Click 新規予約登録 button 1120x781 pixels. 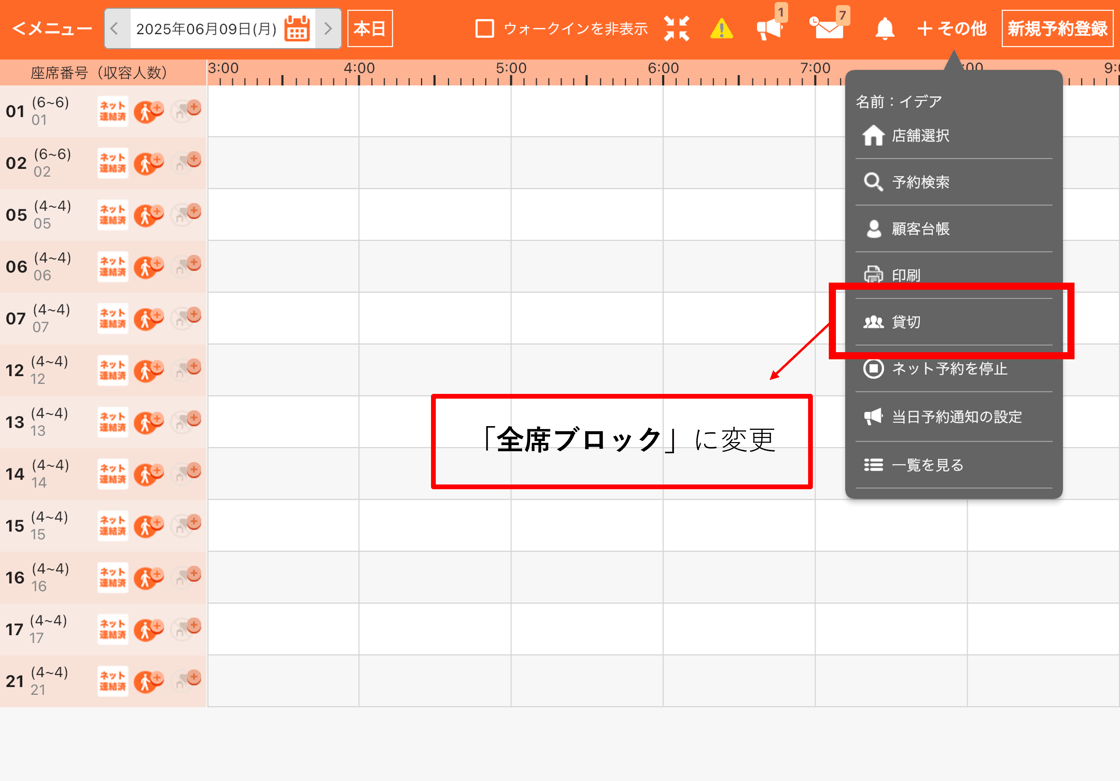[1057, 29]
